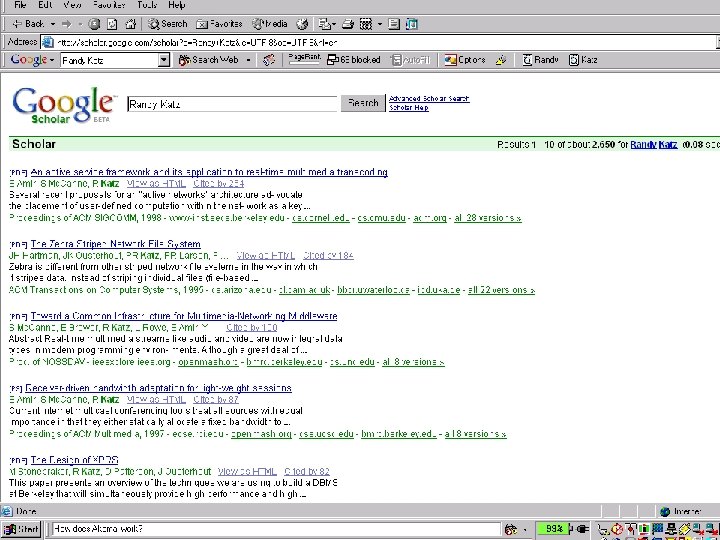Open the Search pane toolbar button
The width and height of the screenshot is (720, 540).
coord(168,24)
